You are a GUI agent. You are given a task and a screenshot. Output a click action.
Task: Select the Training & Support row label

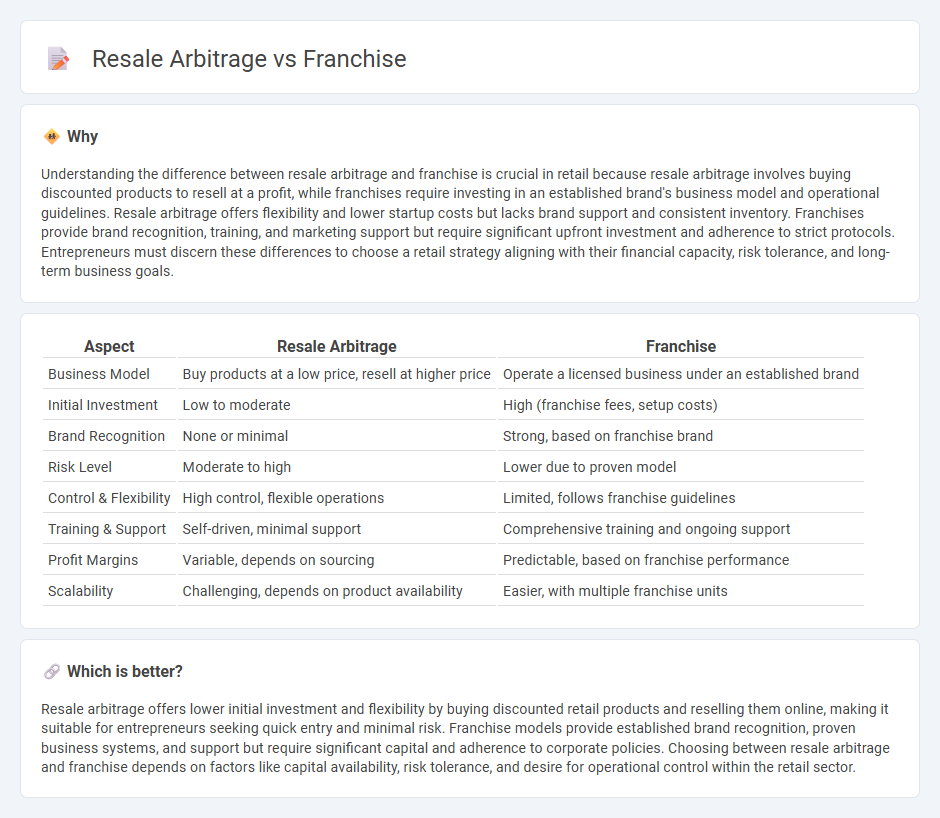(109, 529)
